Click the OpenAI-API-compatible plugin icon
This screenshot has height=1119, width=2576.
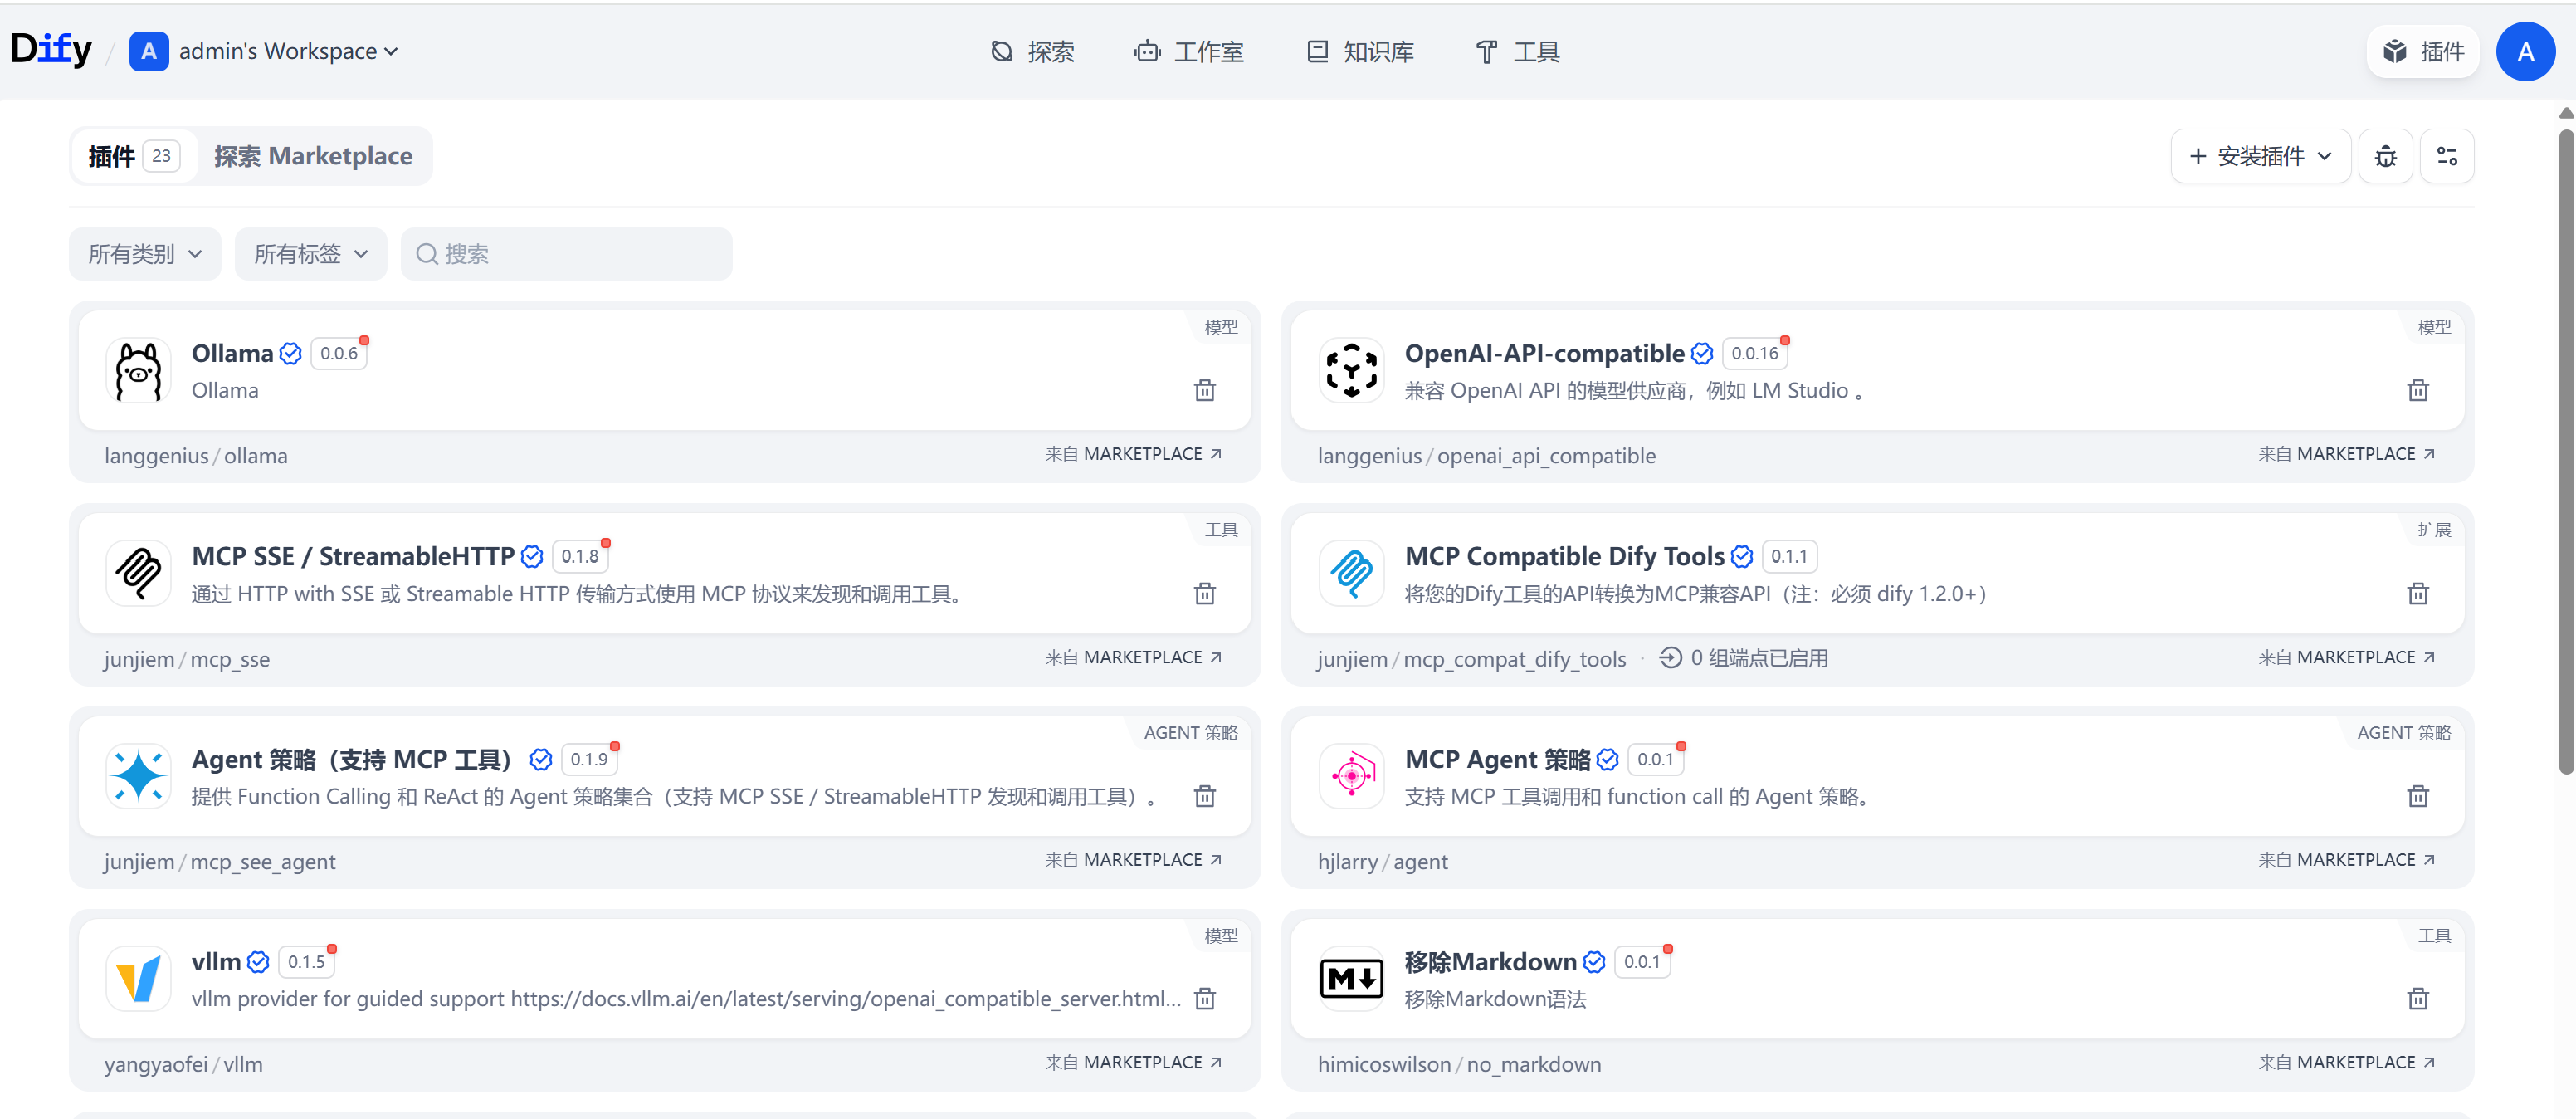pos(1352,371)
